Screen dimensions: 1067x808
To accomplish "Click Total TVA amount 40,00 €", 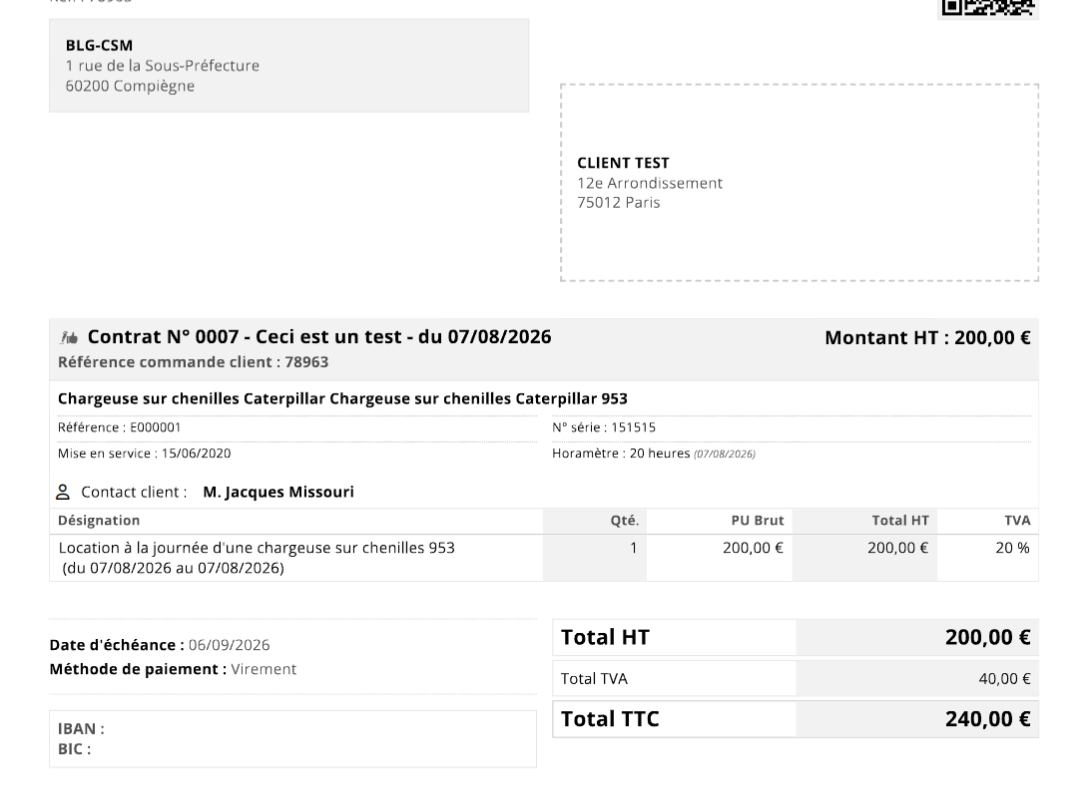I will point(1004,679).
